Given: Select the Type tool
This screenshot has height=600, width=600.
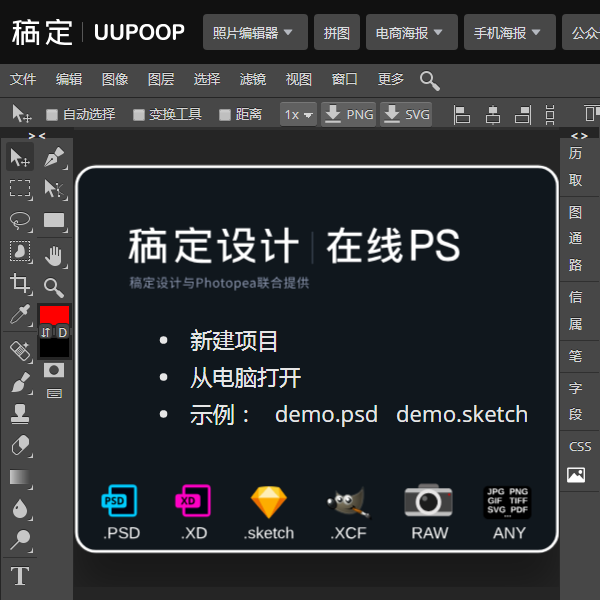Looking at the screenshot, I should click(20, 576).
